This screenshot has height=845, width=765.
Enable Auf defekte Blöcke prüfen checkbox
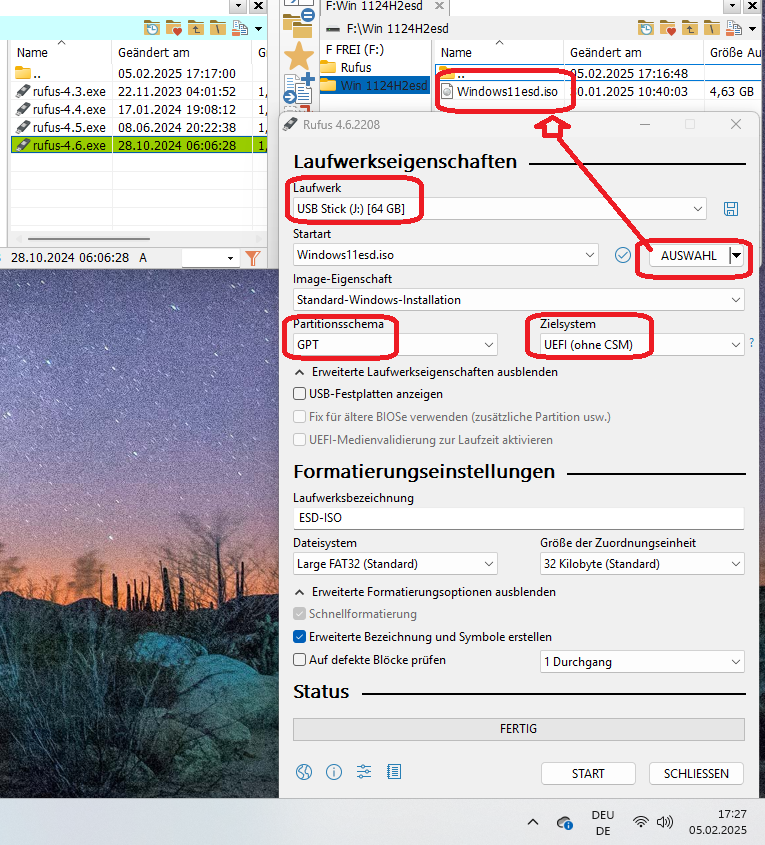pyautogui.click(x=300, y=660)
